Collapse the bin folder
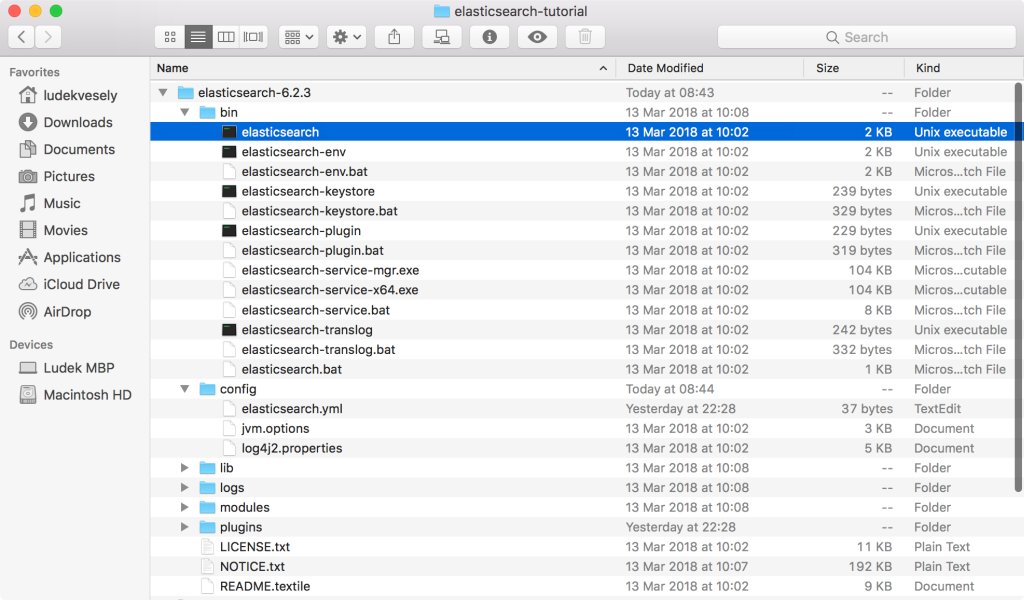 (x=185, y=112)
